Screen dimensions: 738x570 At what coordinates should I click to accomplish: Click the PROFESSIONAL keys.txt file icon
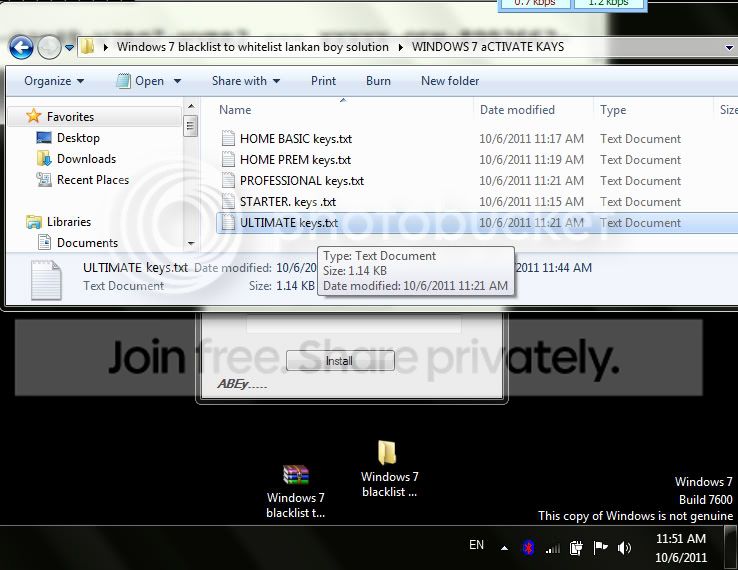pyautogui.click(x=228, y=180)
